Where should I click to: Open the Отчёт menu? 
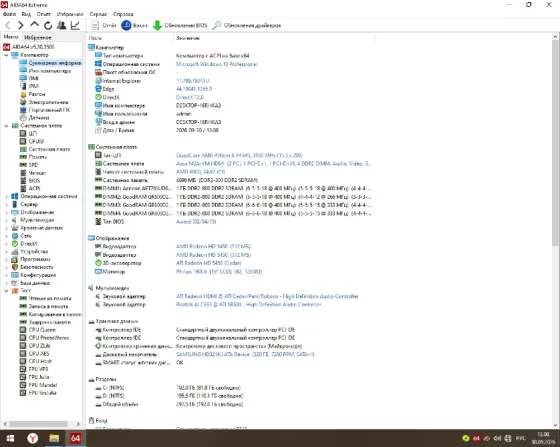pos(44,14)
